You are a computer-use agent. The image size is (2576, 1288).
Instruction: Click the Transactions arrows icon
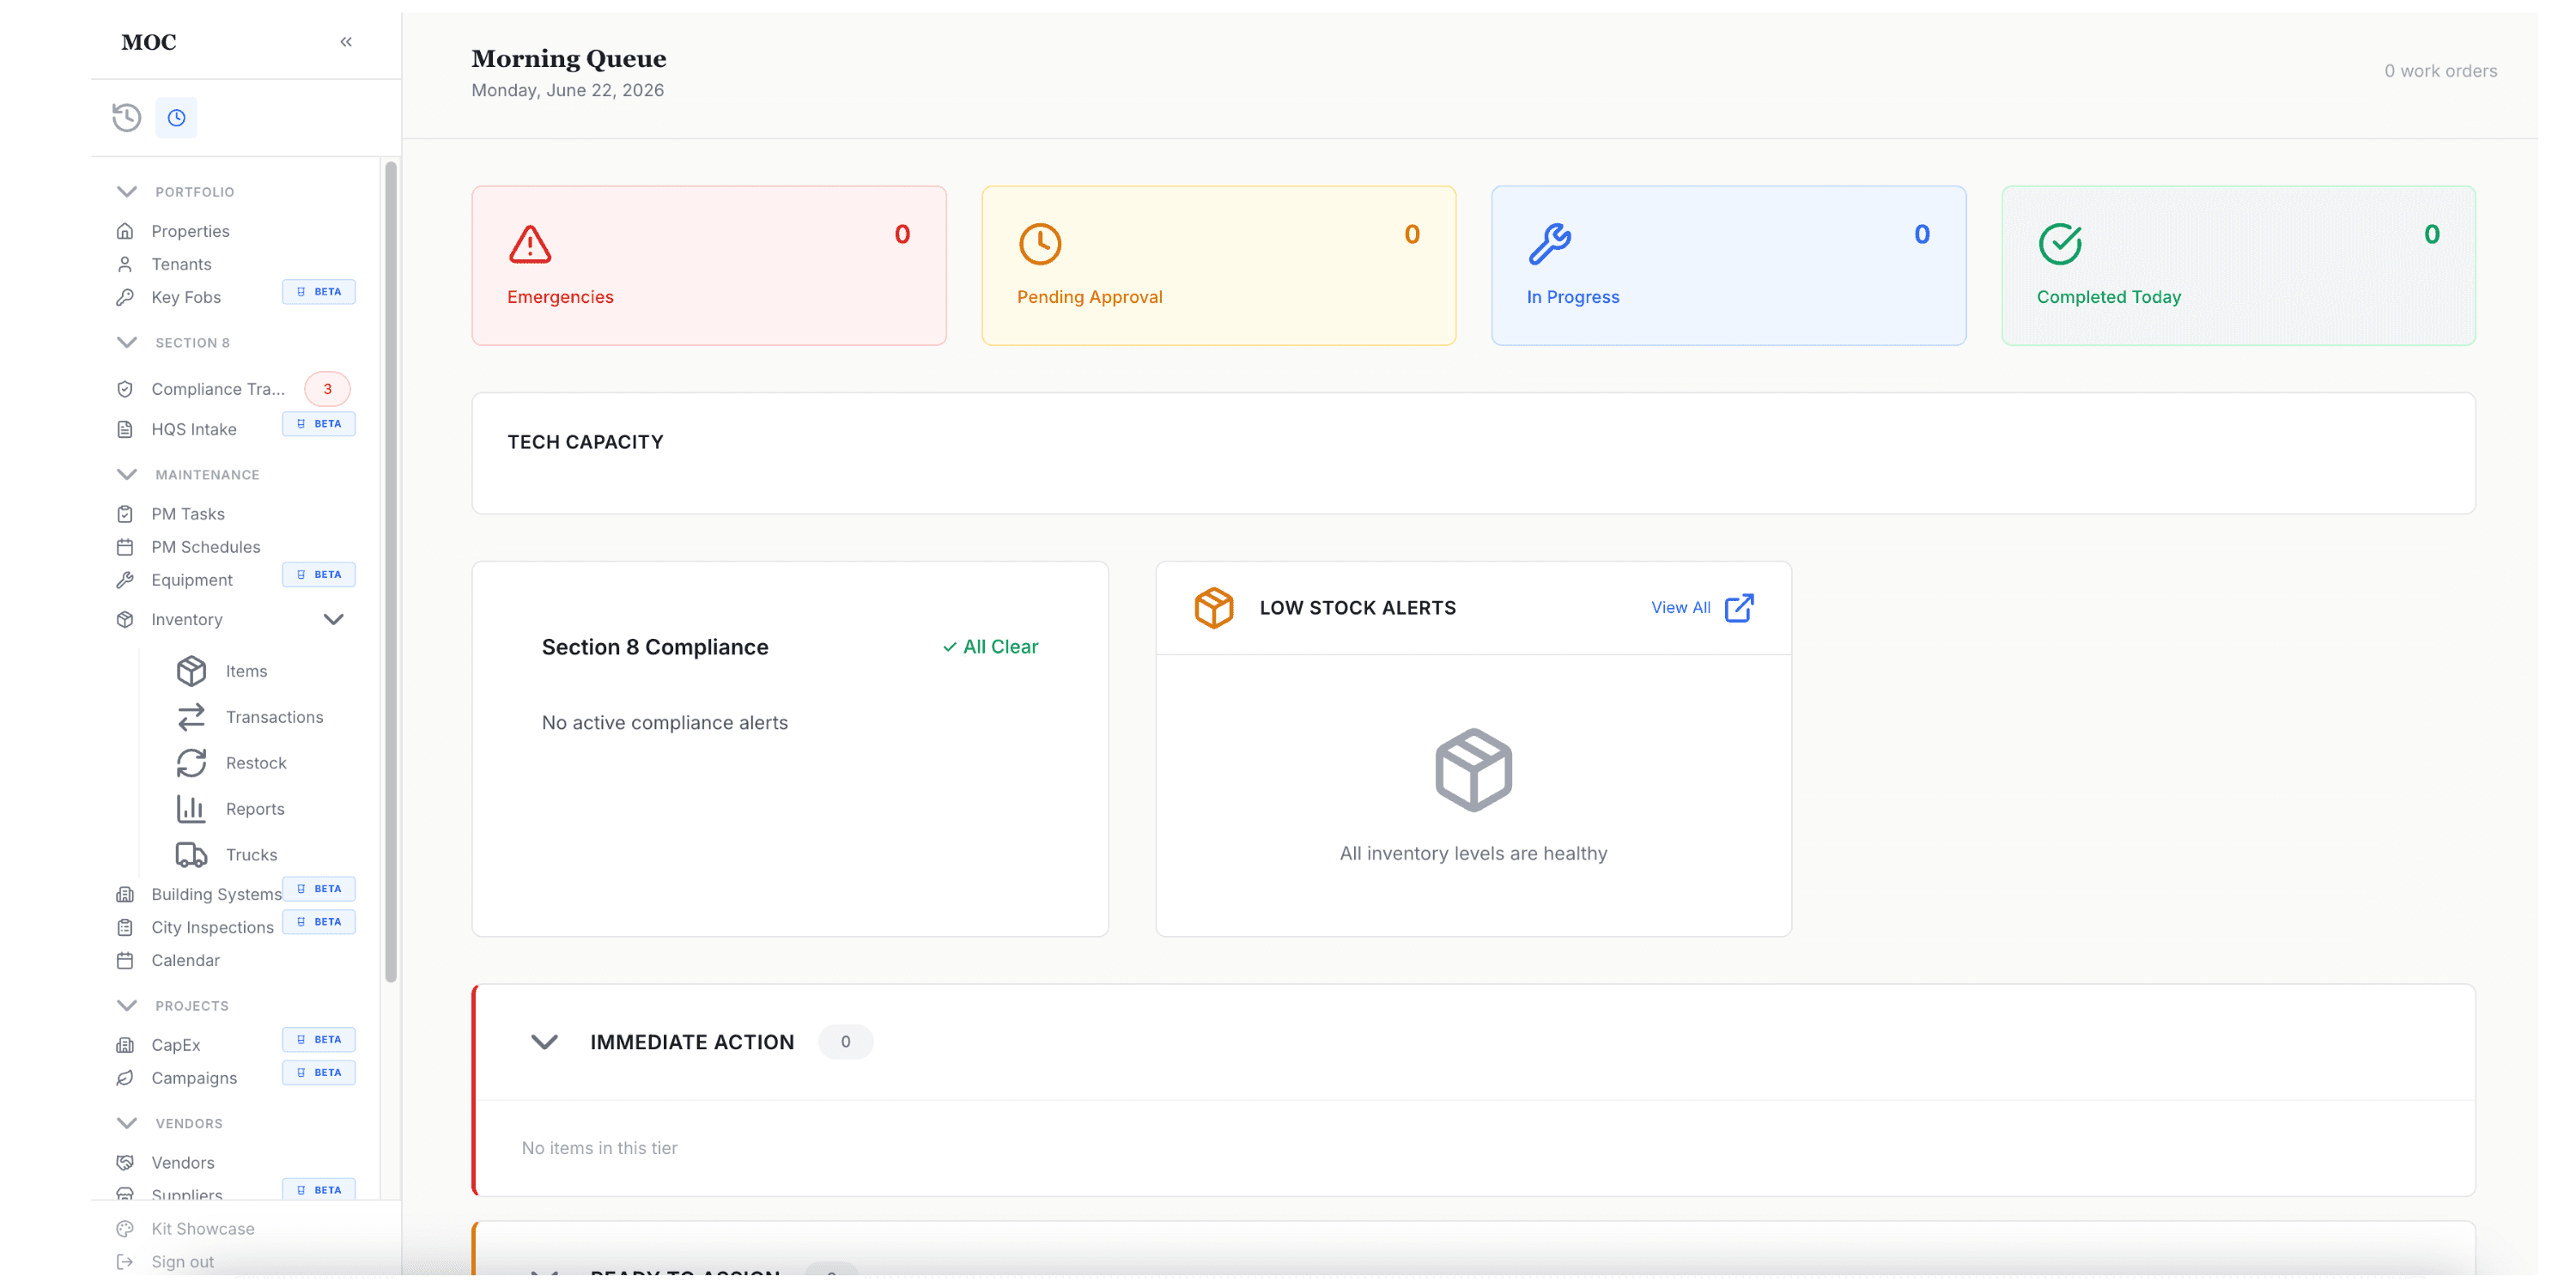[x=191, y=717]
